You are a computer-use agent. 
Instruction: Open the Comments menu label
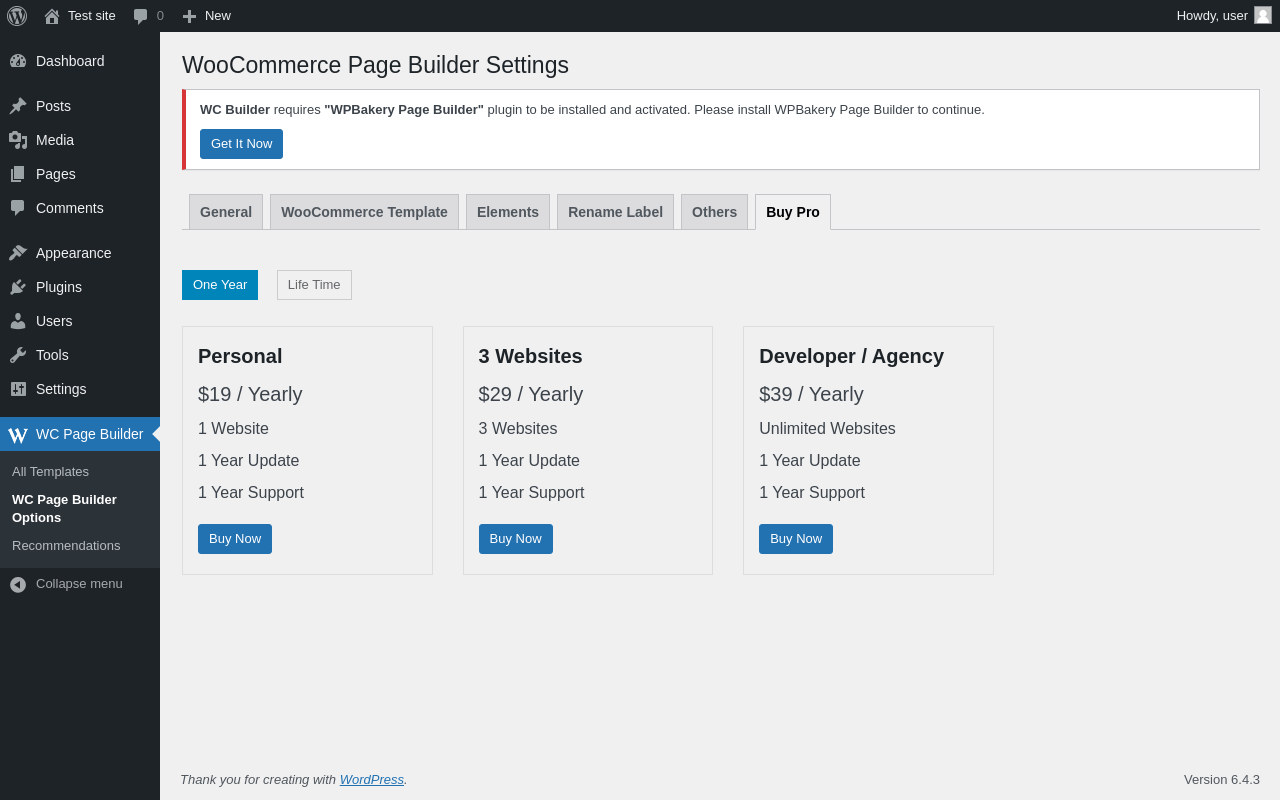(70, 208)
